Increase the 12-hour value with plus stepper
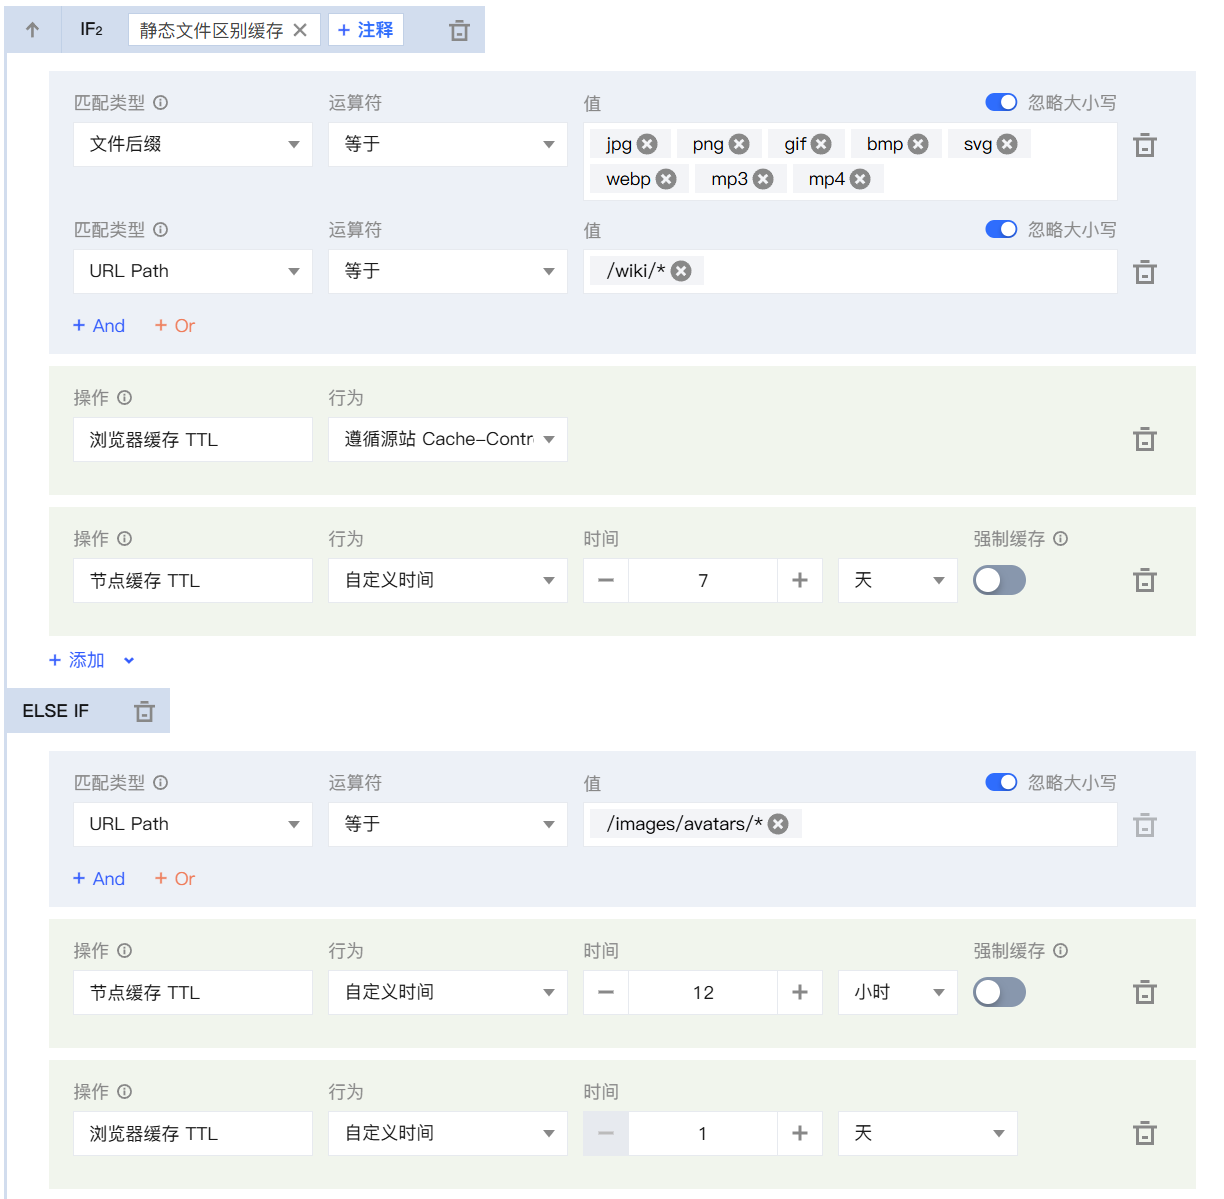 (799, 992)
